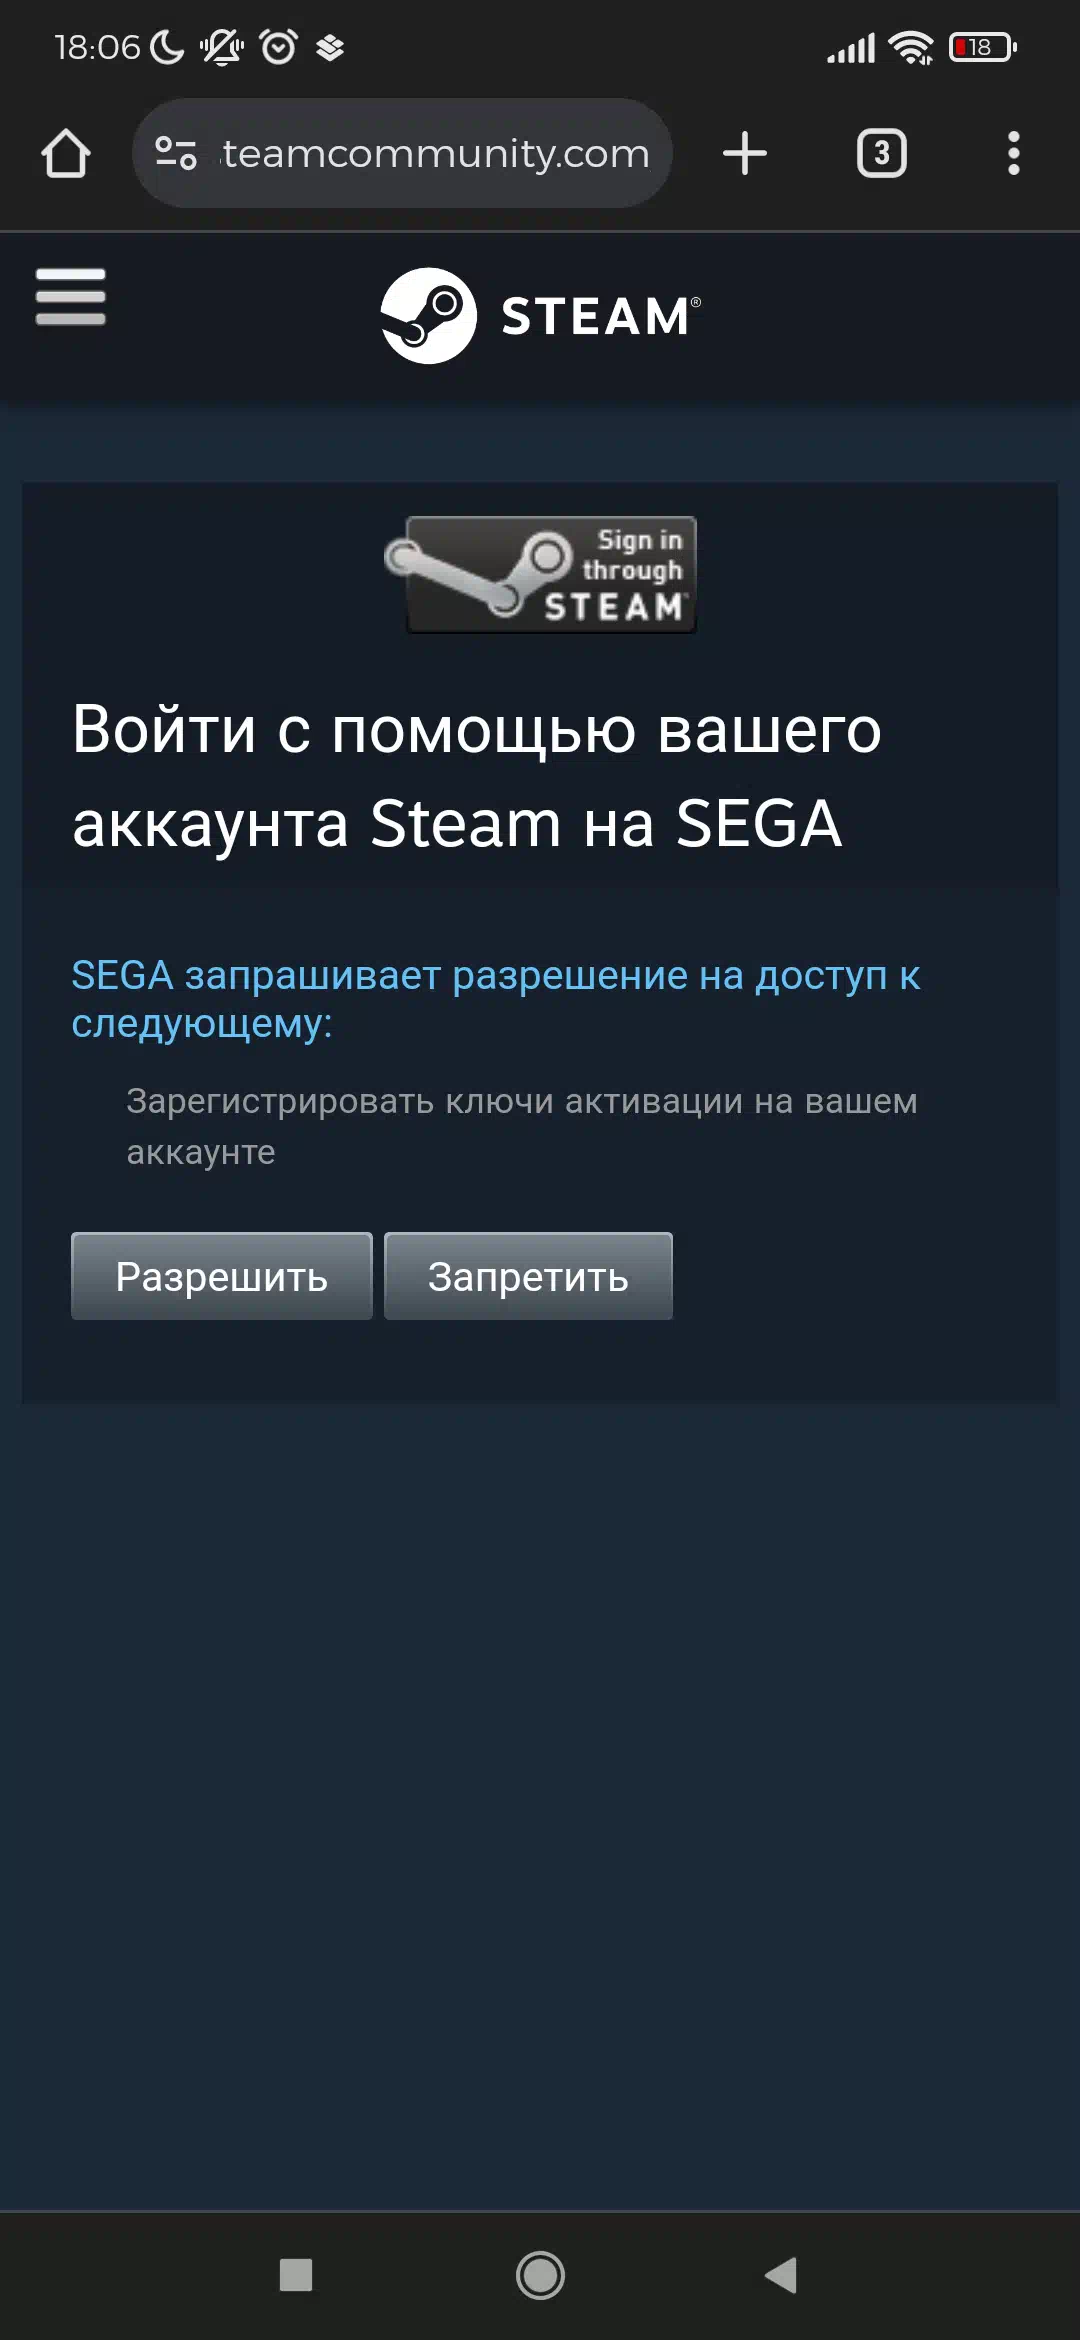Tap the battery indicator in status bar
The width and height of the screenshot is (1080, 2340).
coord(983,47)
